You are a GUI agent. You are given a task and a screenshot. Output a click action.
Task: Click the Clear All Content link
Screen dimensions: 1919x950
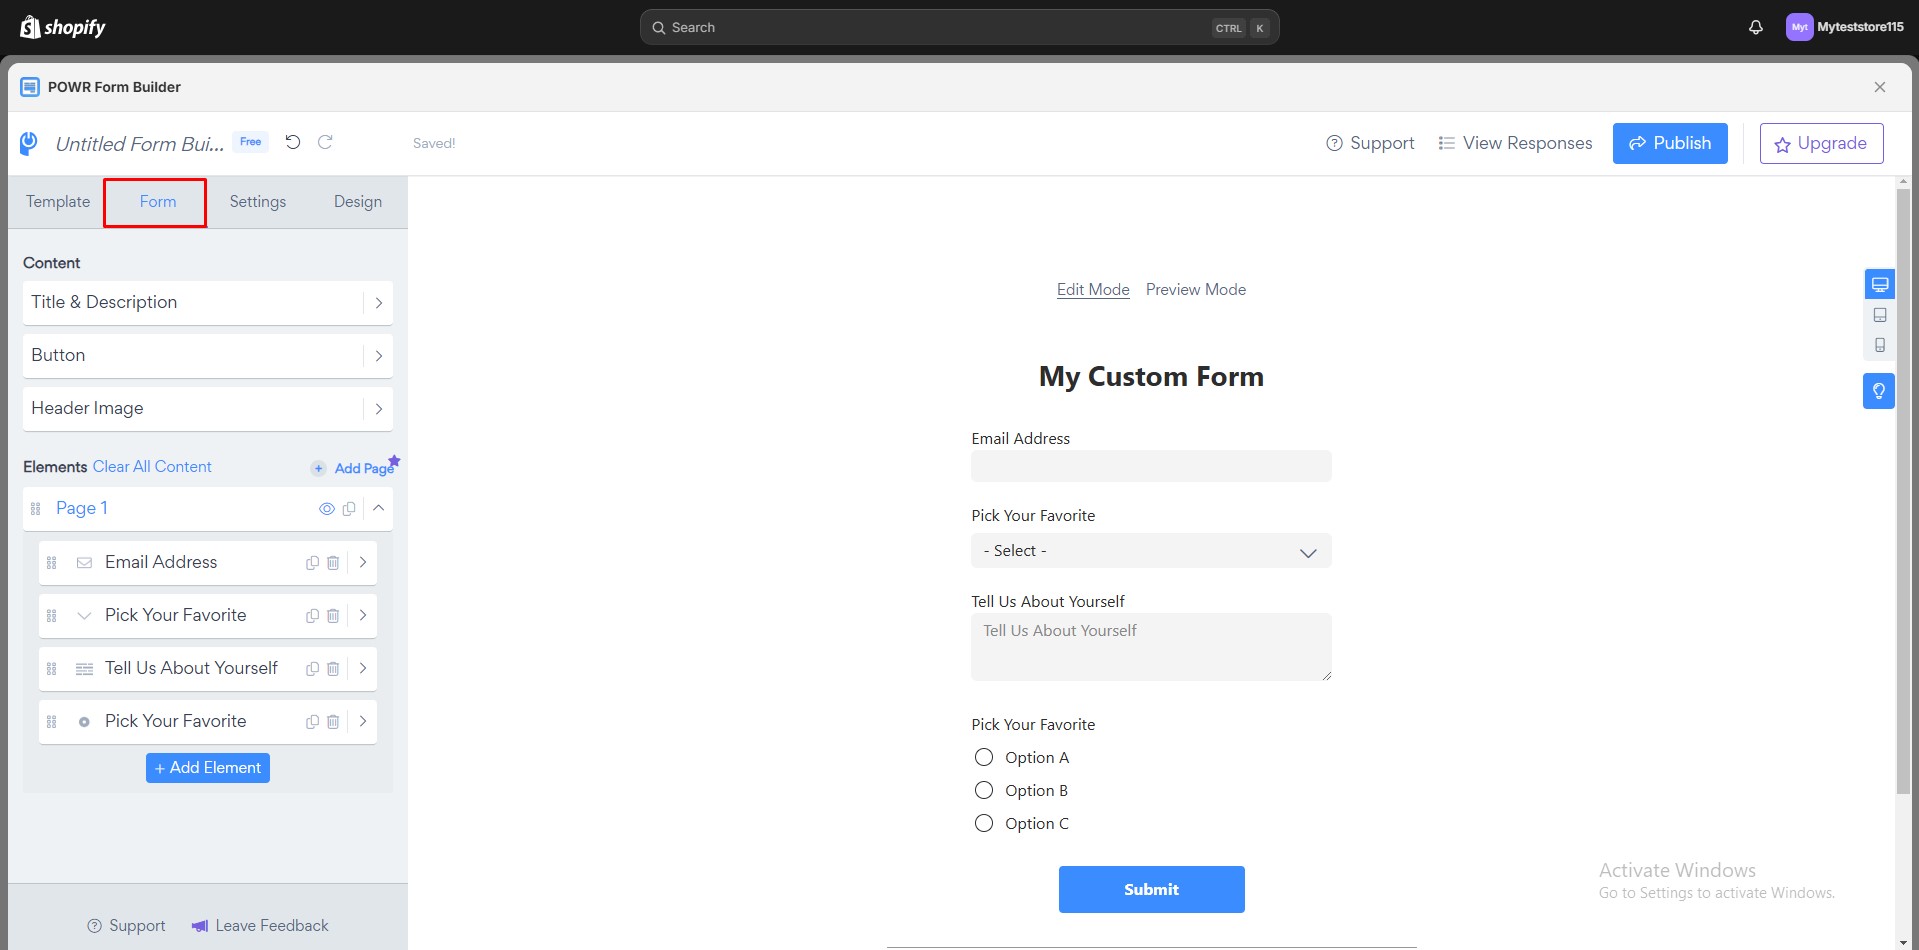coord(151,466)
